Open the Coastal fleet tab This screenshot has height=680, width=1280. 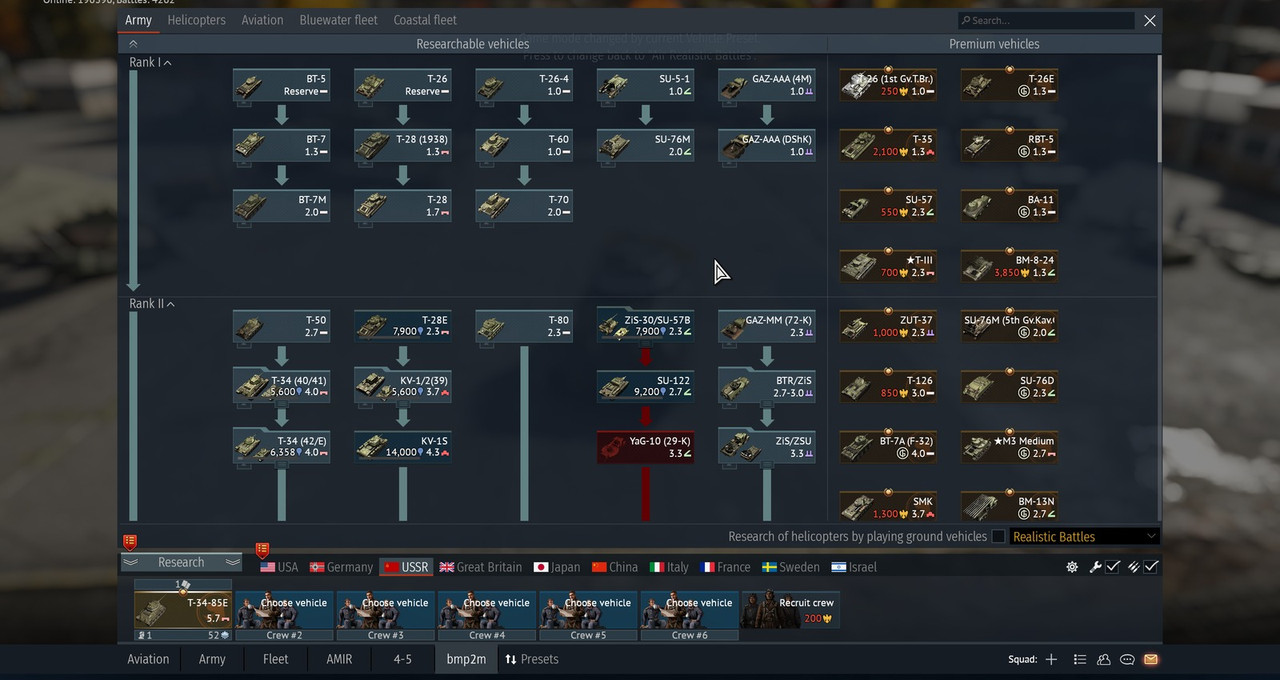tap(425, 20)
